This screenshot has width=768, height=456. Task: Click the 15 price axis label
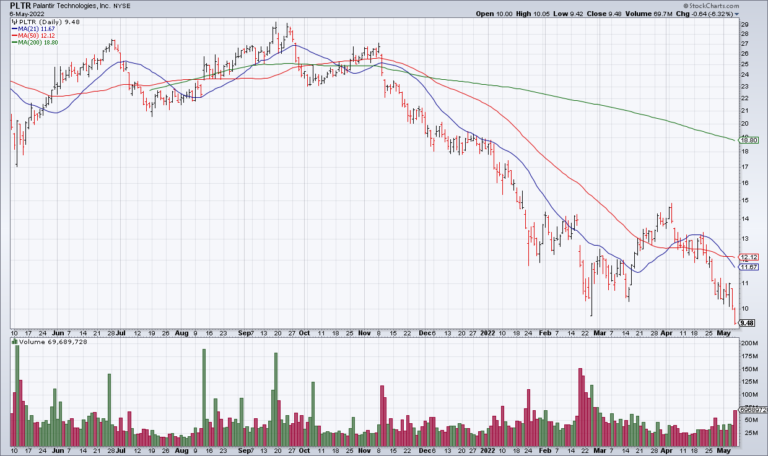(x=744, y=200)
